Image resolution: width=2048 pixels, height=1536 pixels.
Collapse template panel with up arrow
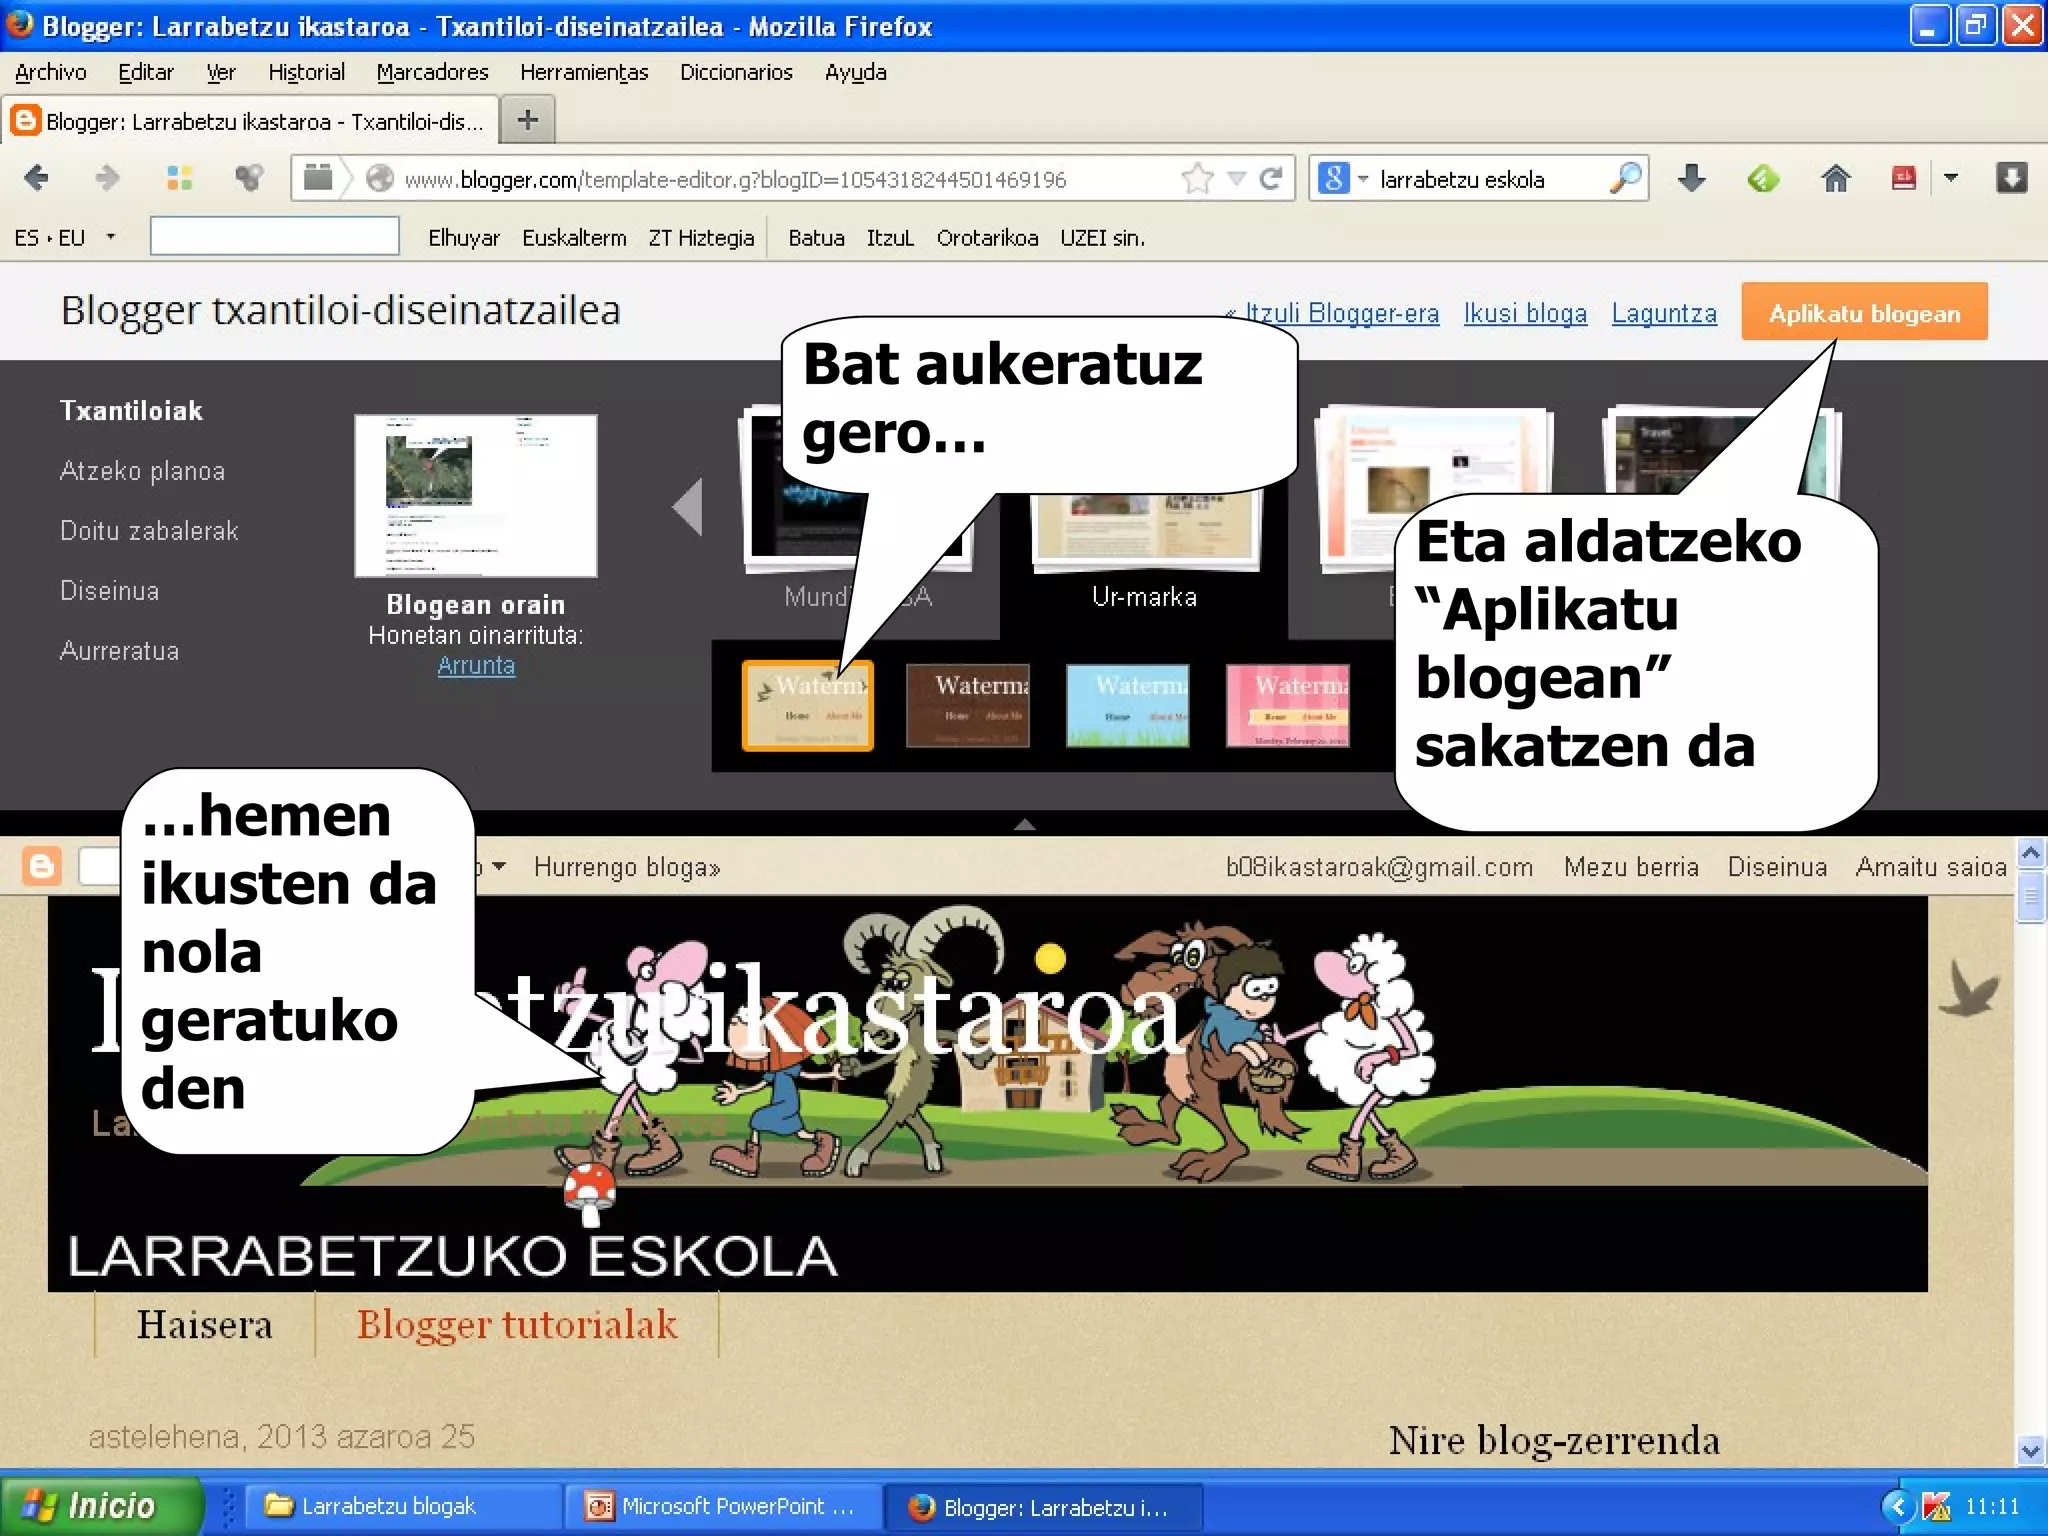point(1024,824)
